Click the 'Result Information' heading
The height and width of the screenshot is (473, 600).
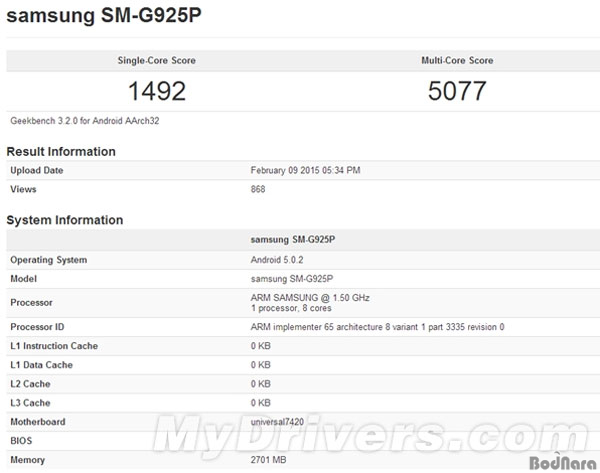61,152
